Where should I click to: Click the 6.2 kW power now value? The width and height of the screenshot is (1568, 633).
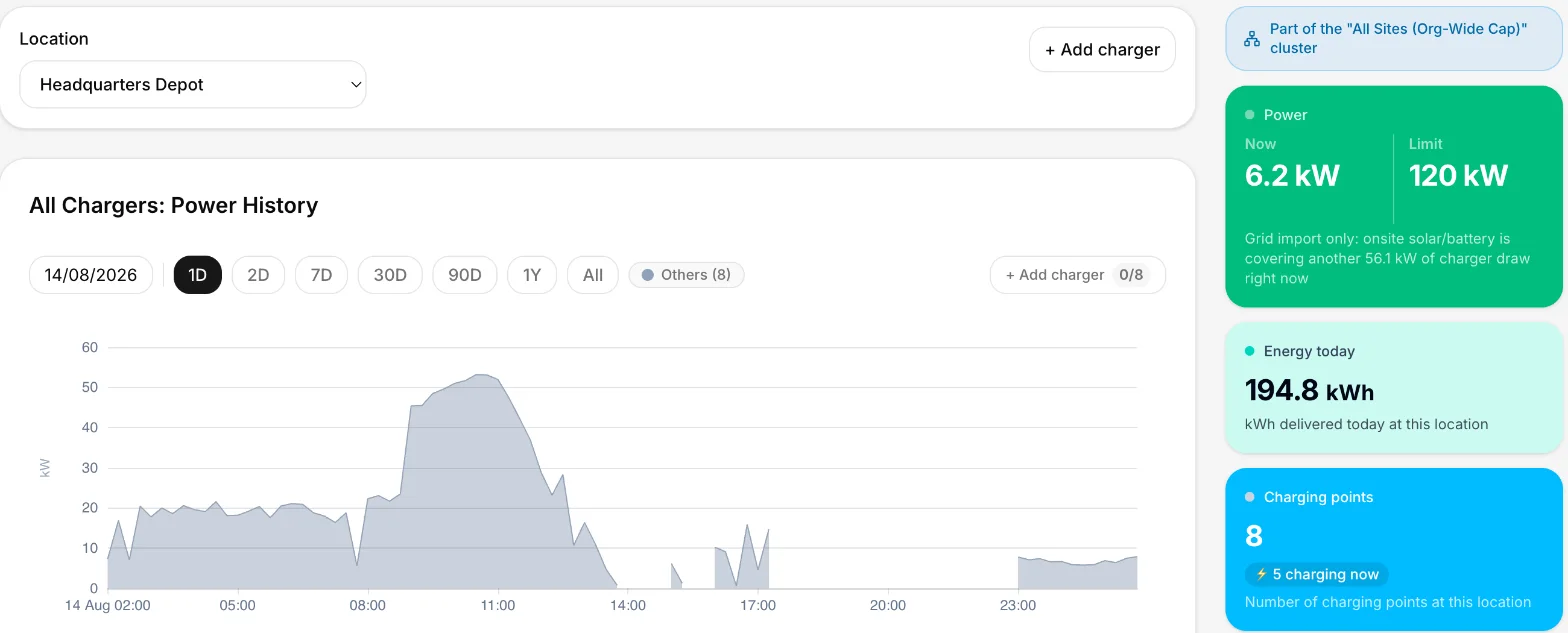point(1292,176)
